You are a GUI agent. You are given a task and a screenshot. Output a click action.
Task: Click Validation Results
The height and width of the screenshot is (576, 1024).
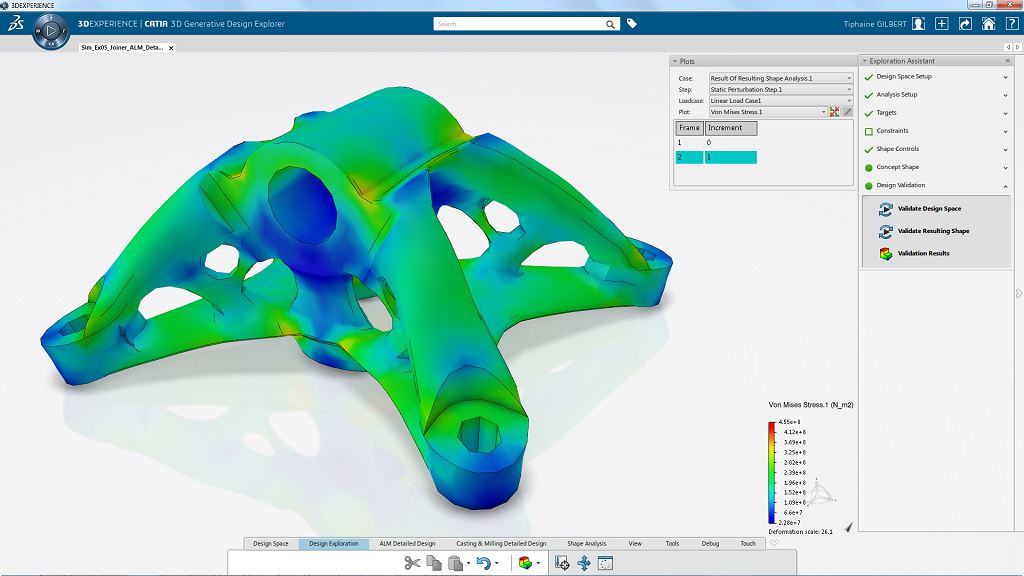point(923,253)
